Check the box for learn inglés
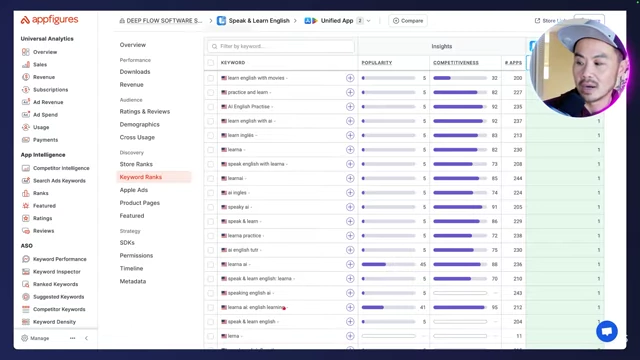640x360 pixels. (211, 135)
